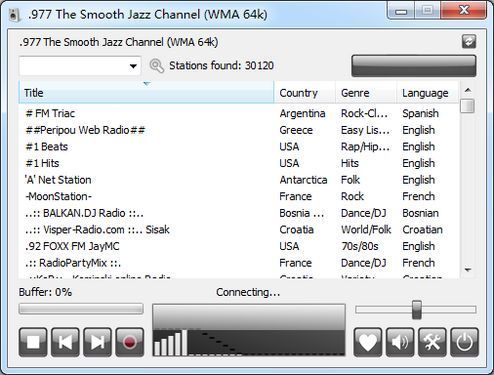Click the 'Folk' genre cell
Image resolution: width=494 pixels, height=375 pixels.
pos(350,180)
